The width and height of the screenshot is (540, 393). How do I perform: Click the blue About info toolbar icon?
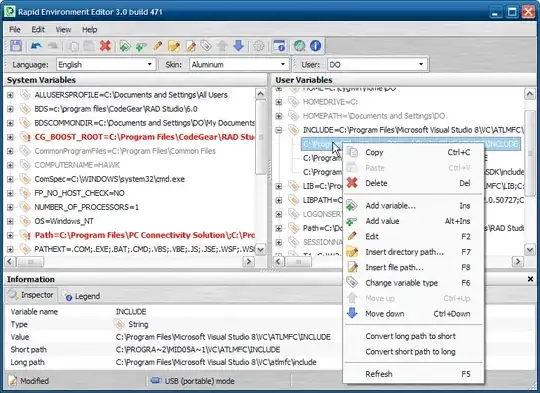pyautogui.click(x=315, y=46)
